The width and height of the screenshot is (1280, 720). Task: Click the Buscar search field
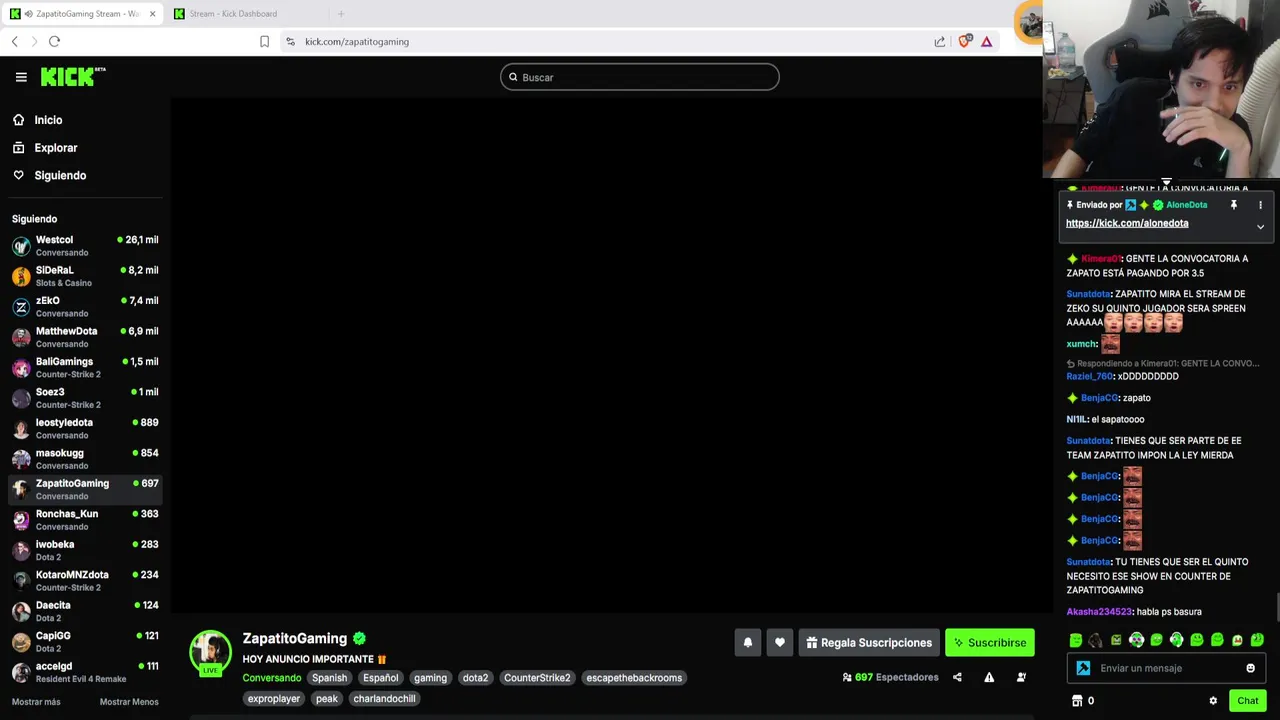(x=640, y=77)
